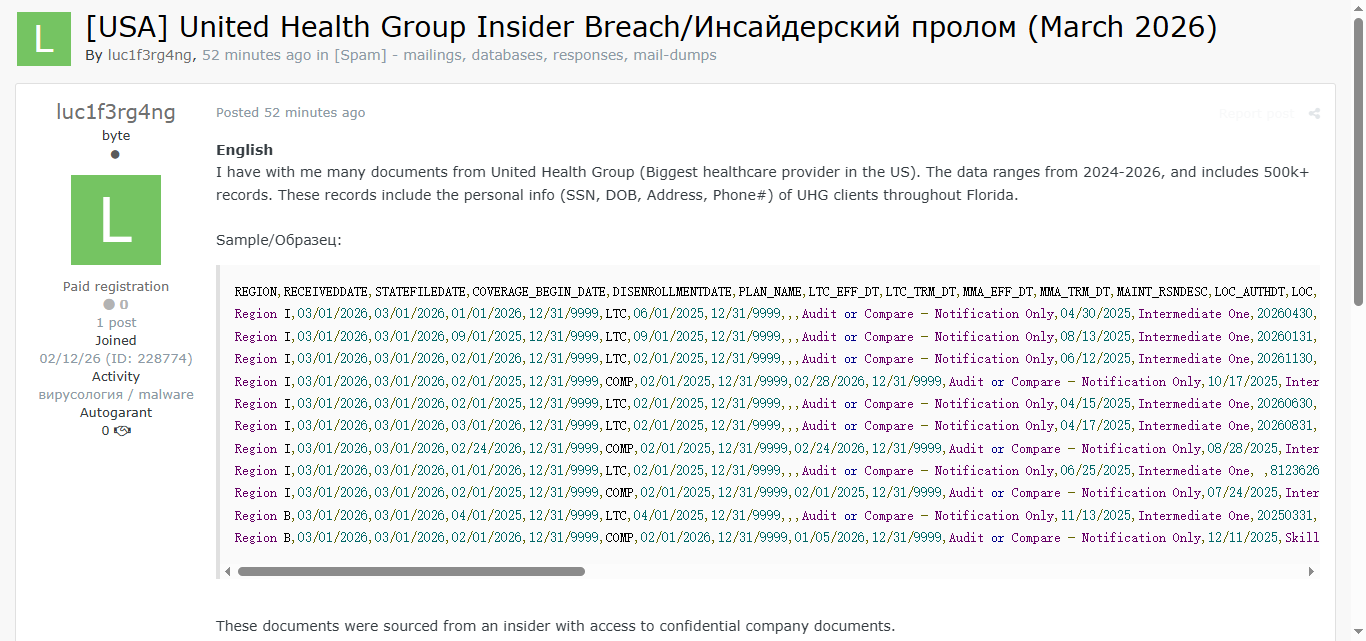
Task: Click the Report post link
Action: point(1256,114)
